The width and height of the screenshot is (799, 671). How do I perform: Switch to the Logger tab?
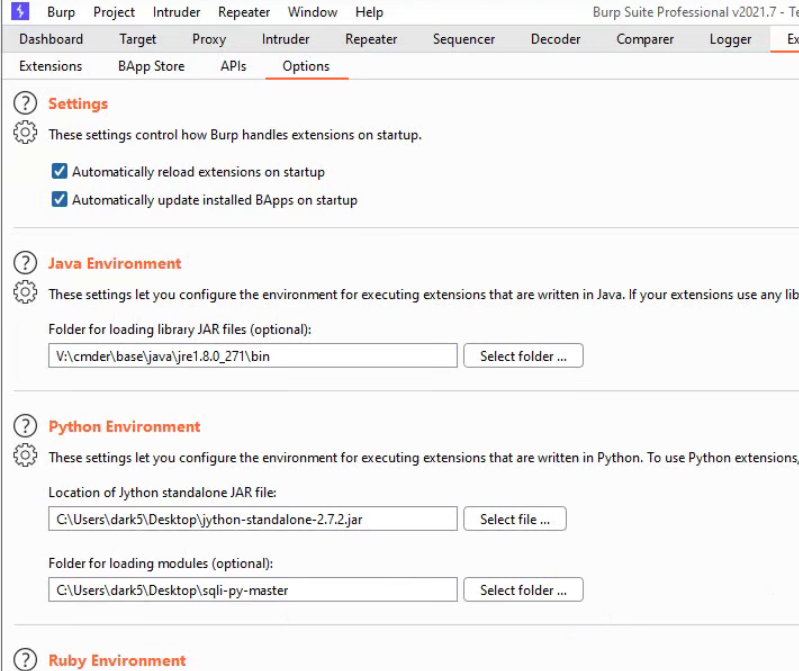[730, 39]
